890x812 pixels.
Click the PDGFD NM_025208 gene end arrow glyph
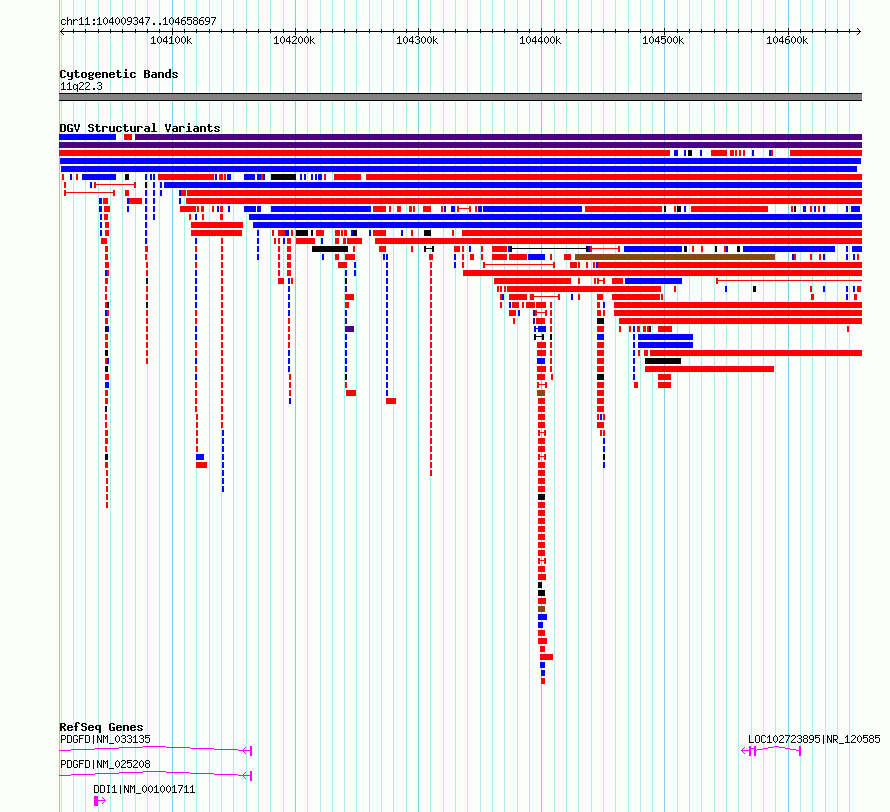[x=247, y=776]
